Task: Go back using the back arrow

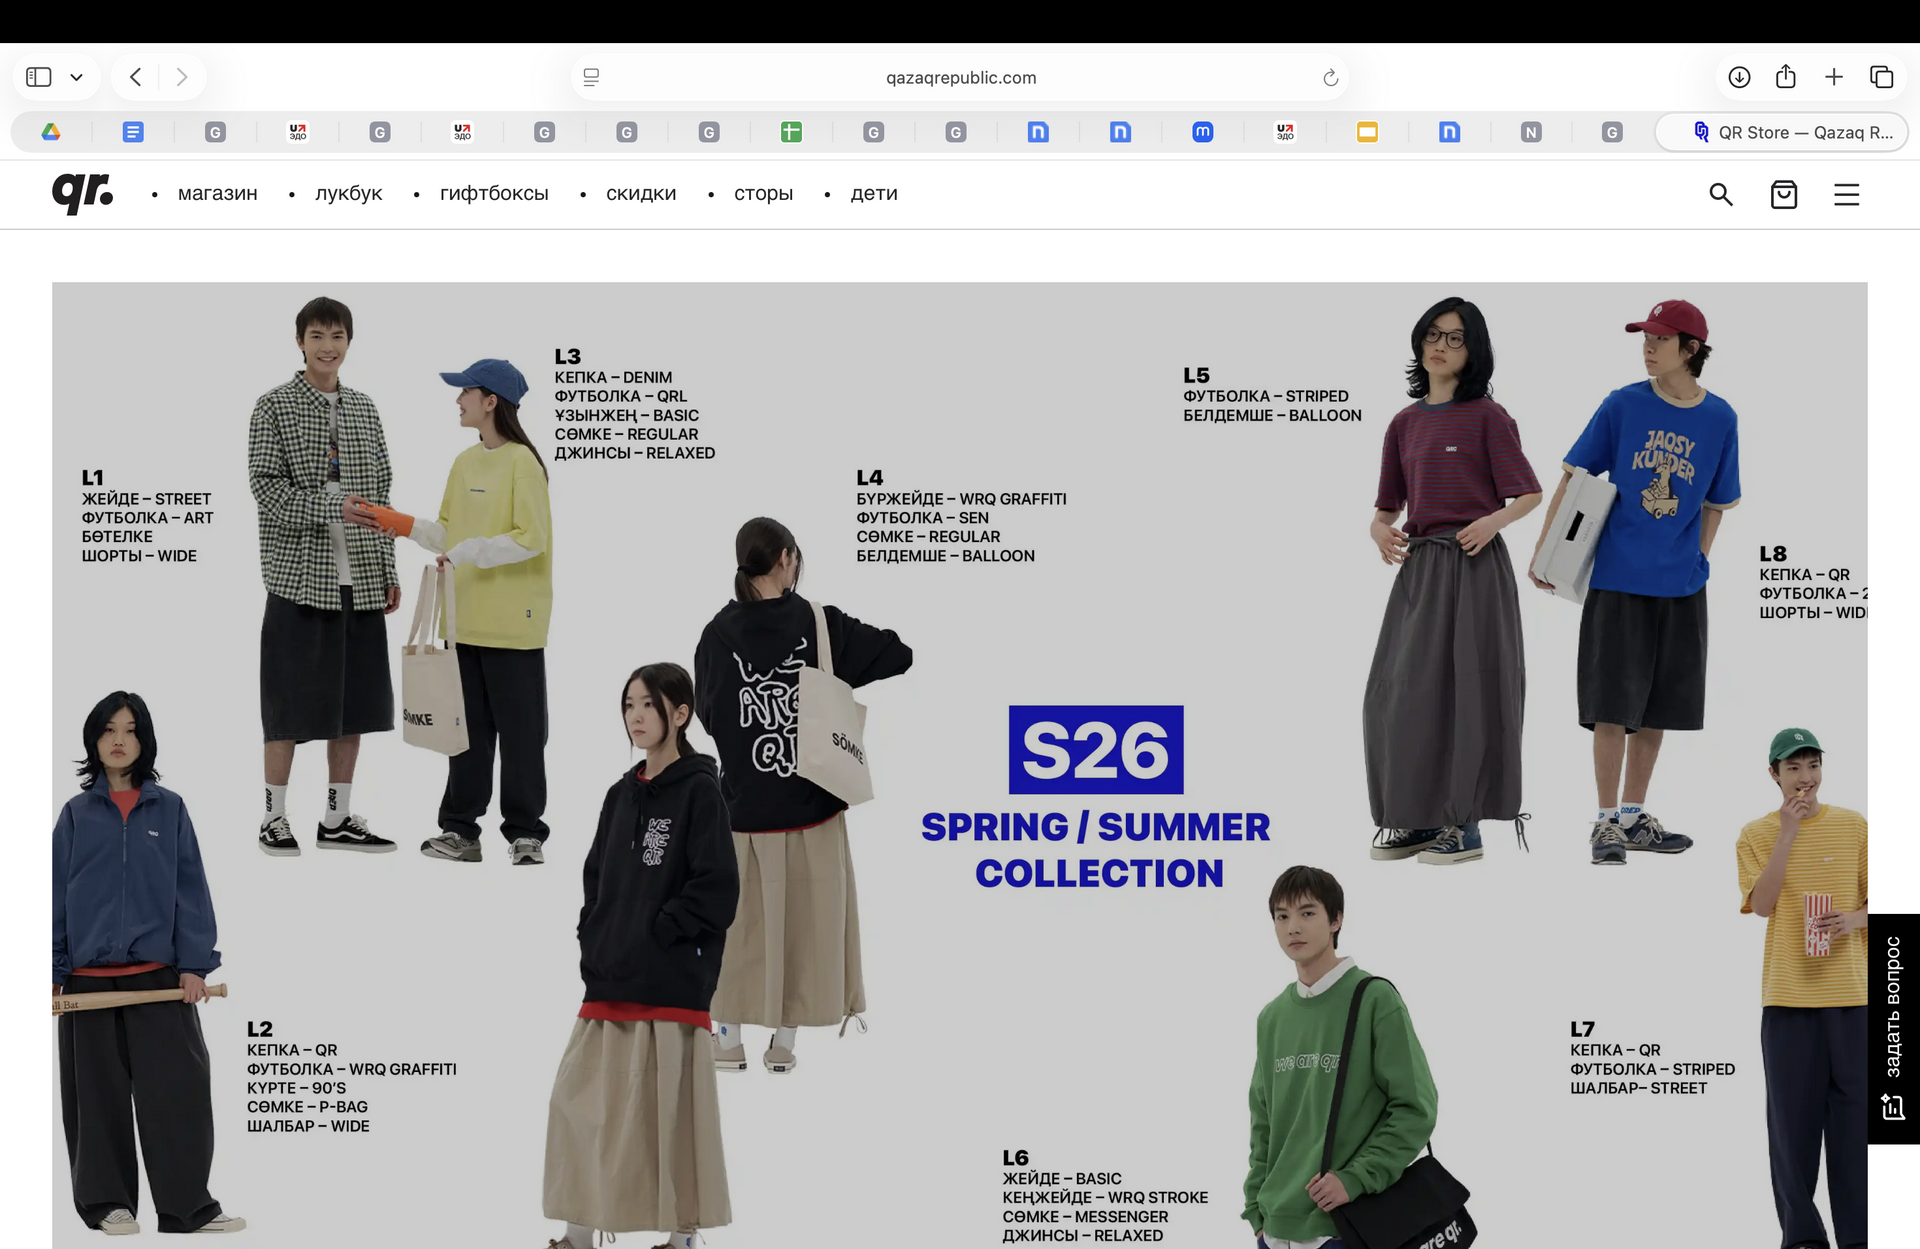Action: point(136,77)
